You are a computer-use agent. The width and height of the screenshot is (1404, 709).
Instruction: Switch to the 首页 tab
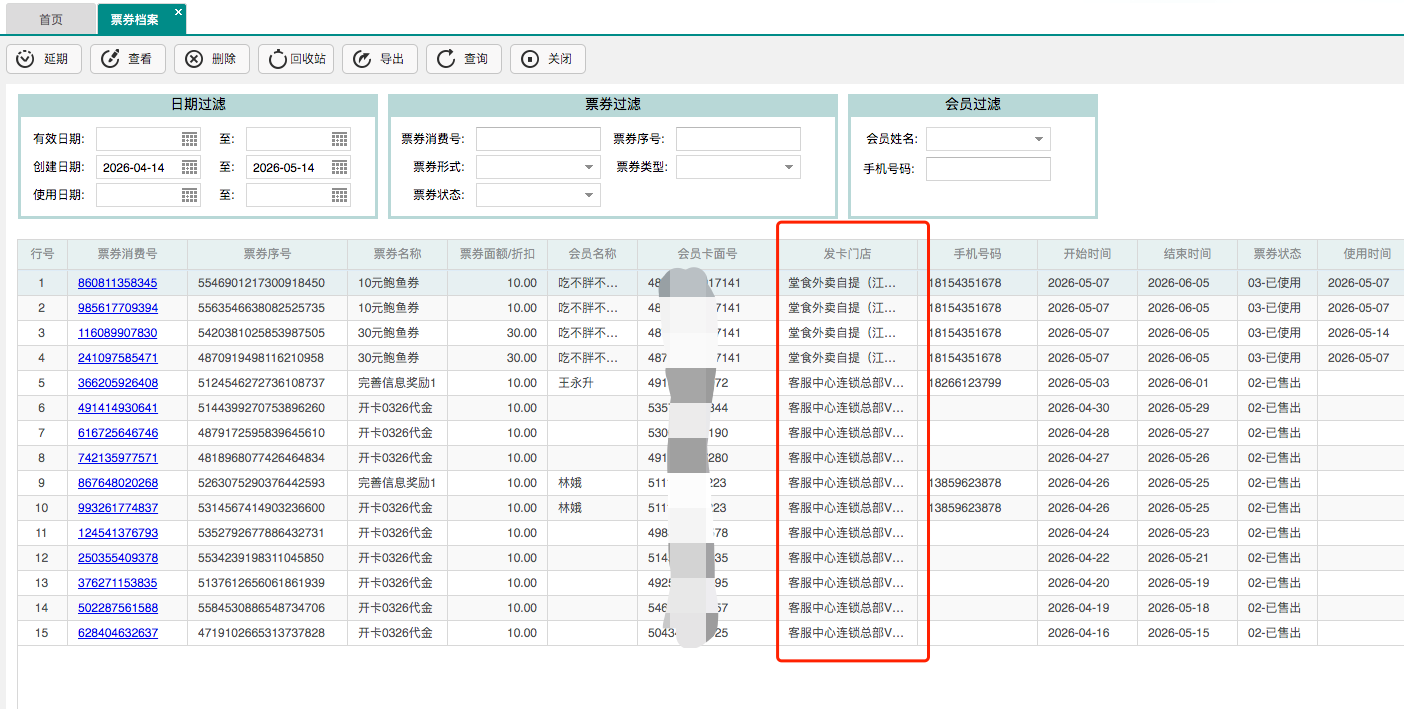pos(51,19)
